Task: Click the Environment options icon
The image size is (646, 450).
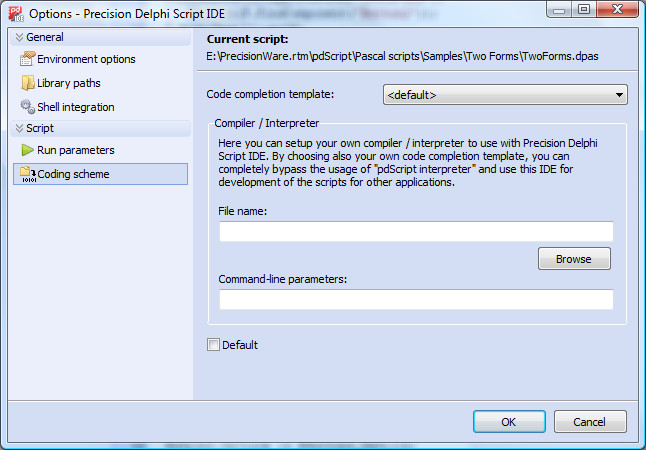Action: pos(28,59)
